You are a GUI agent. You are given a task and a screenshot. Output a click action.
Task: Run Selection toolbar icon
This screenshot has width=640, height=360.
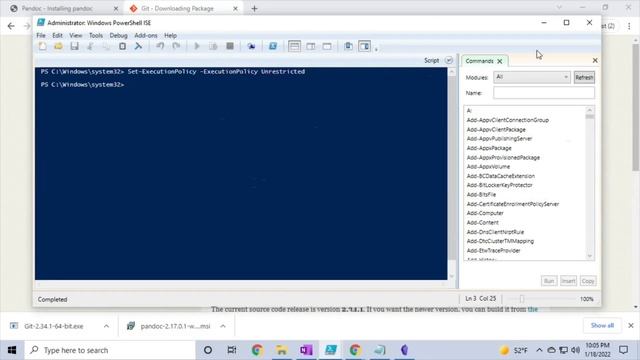213,46
